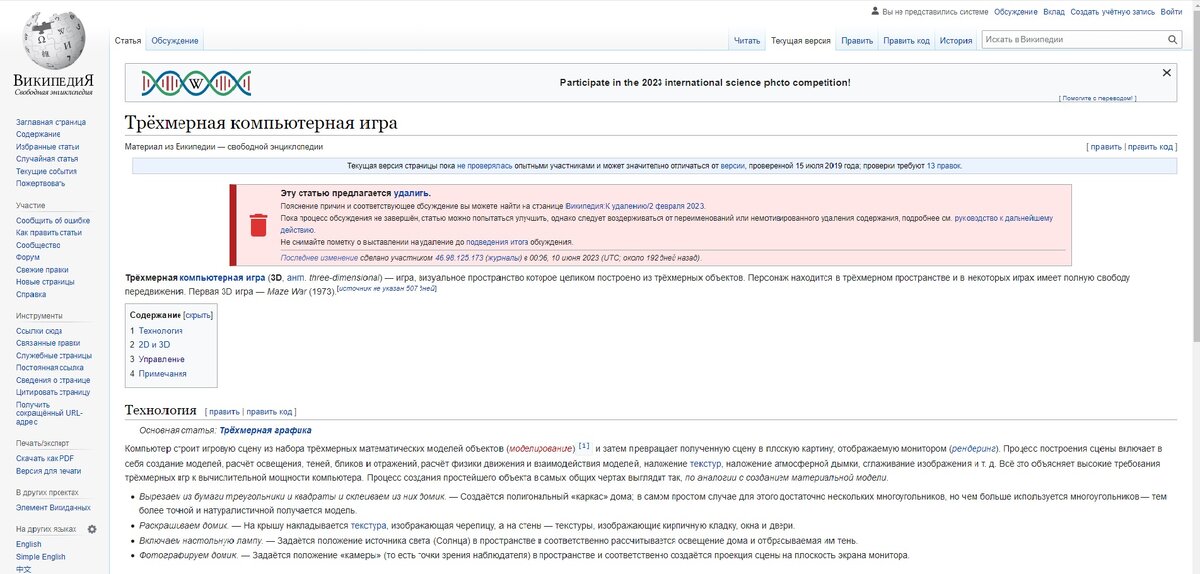This screenshot has width=1200, height=574.
Task: Switch to the English language version
Action: (29, 544)
